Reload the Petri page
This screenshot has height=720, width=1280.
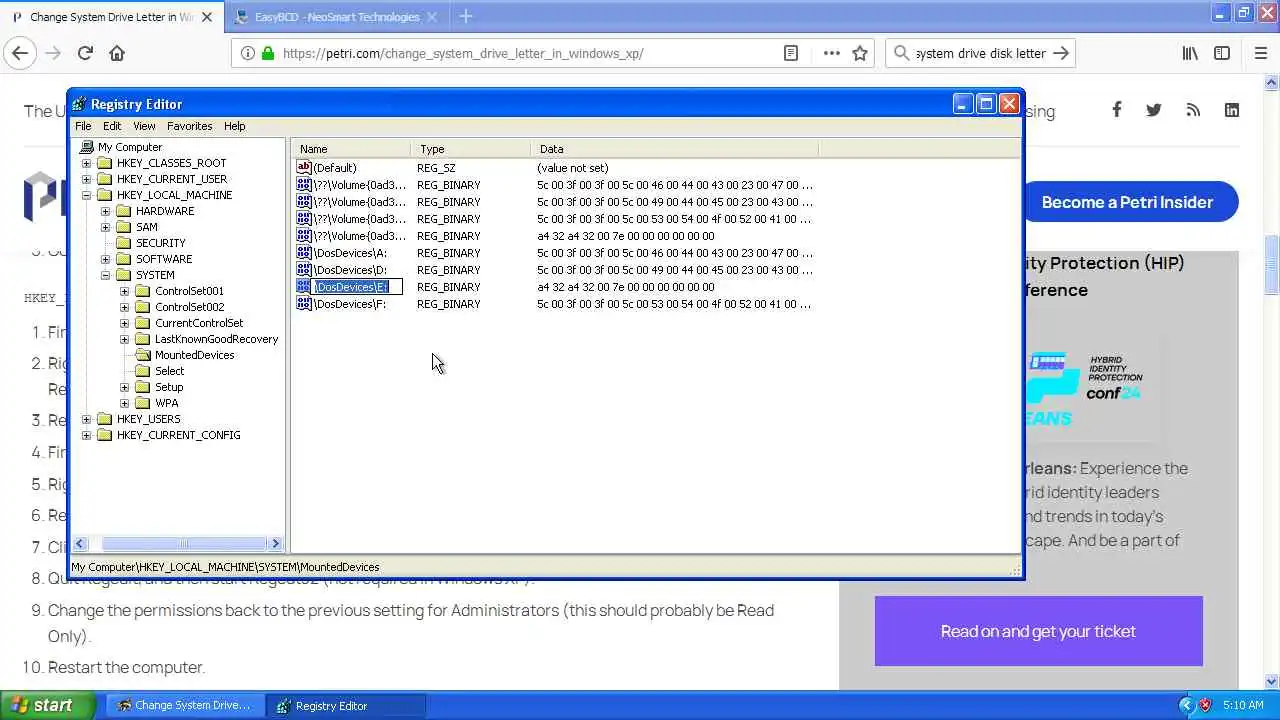click(x=85, y=53)
